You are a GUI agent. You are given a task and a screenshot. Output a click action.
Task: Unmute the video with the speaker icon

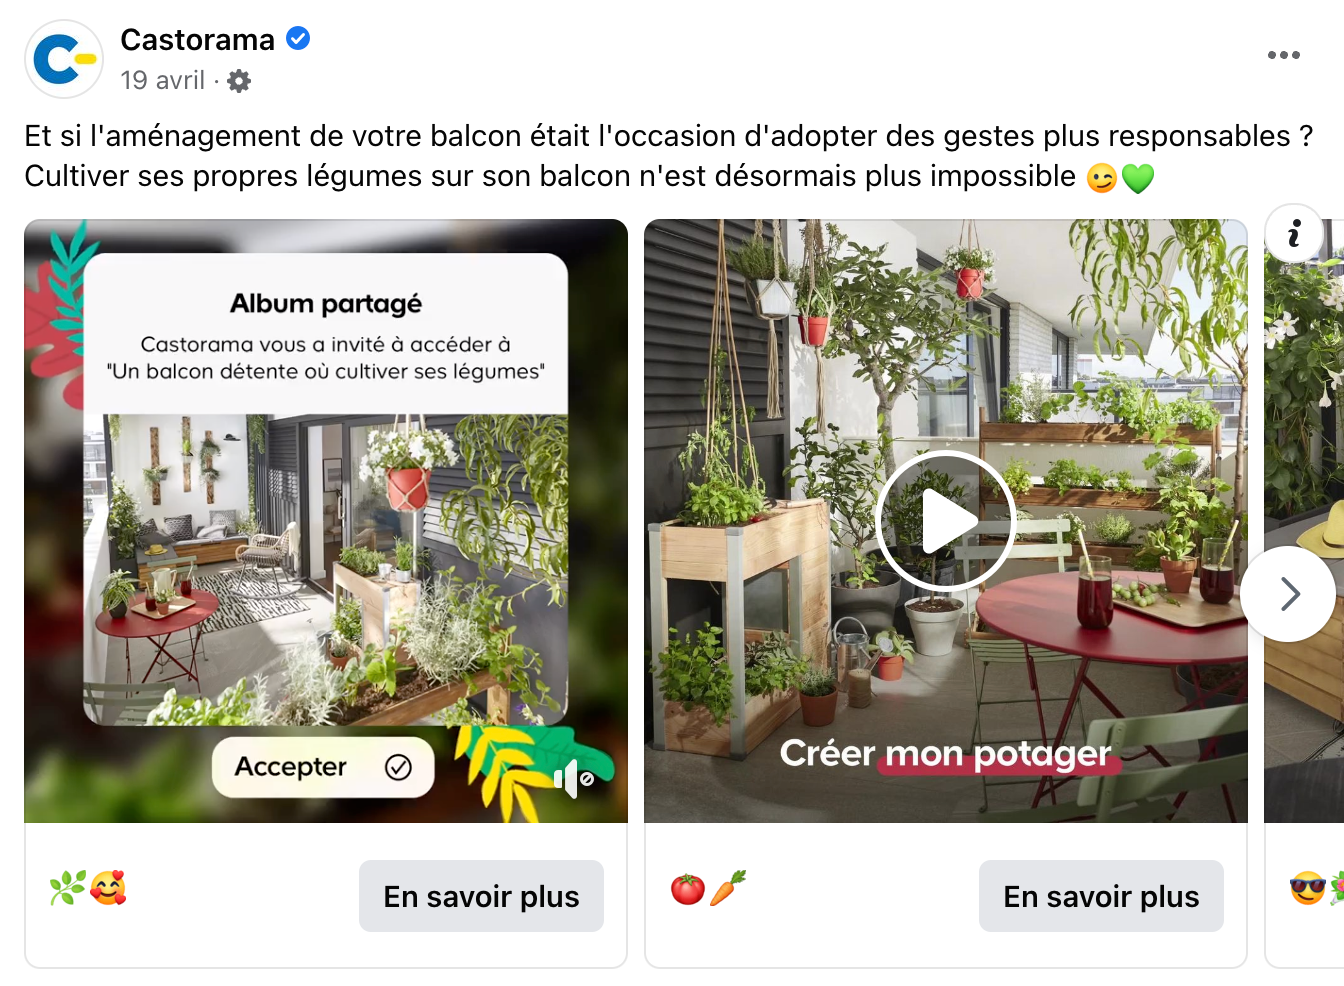(574, 778)
